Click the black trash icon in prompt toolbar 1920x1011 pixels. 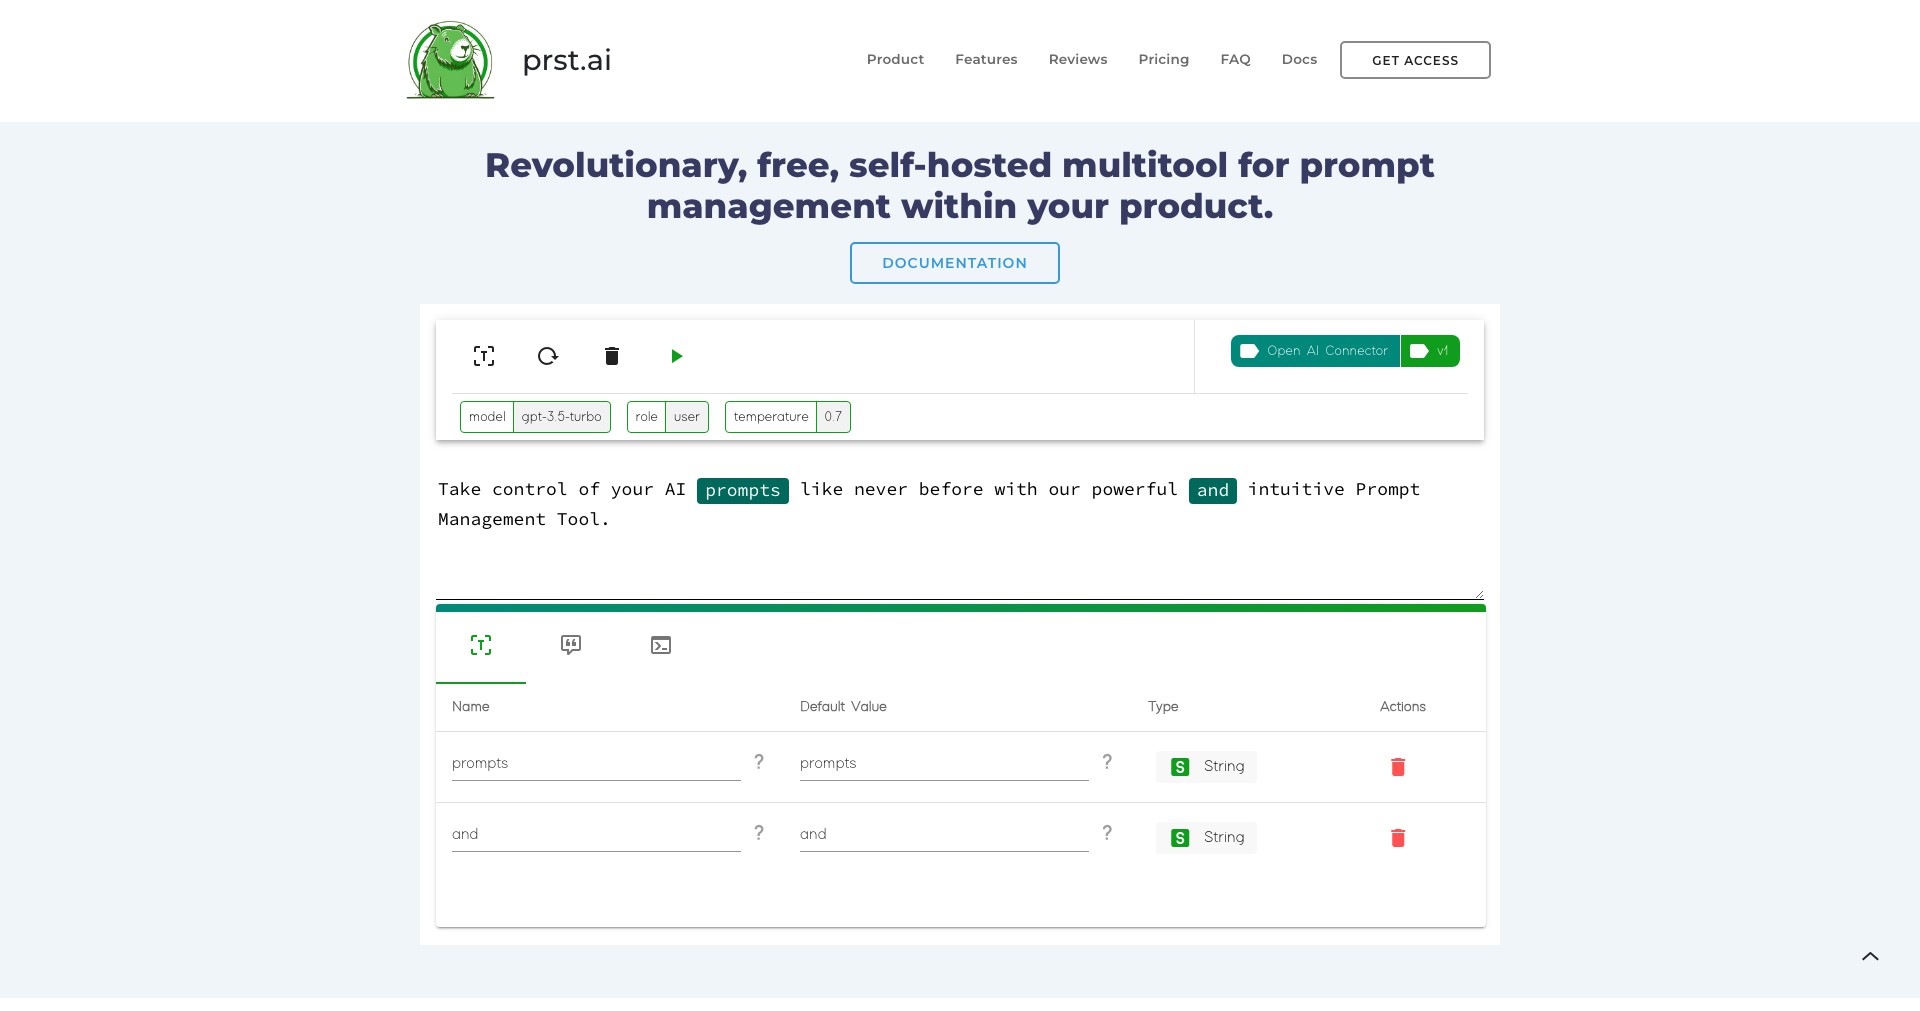(x=612, y=356)
